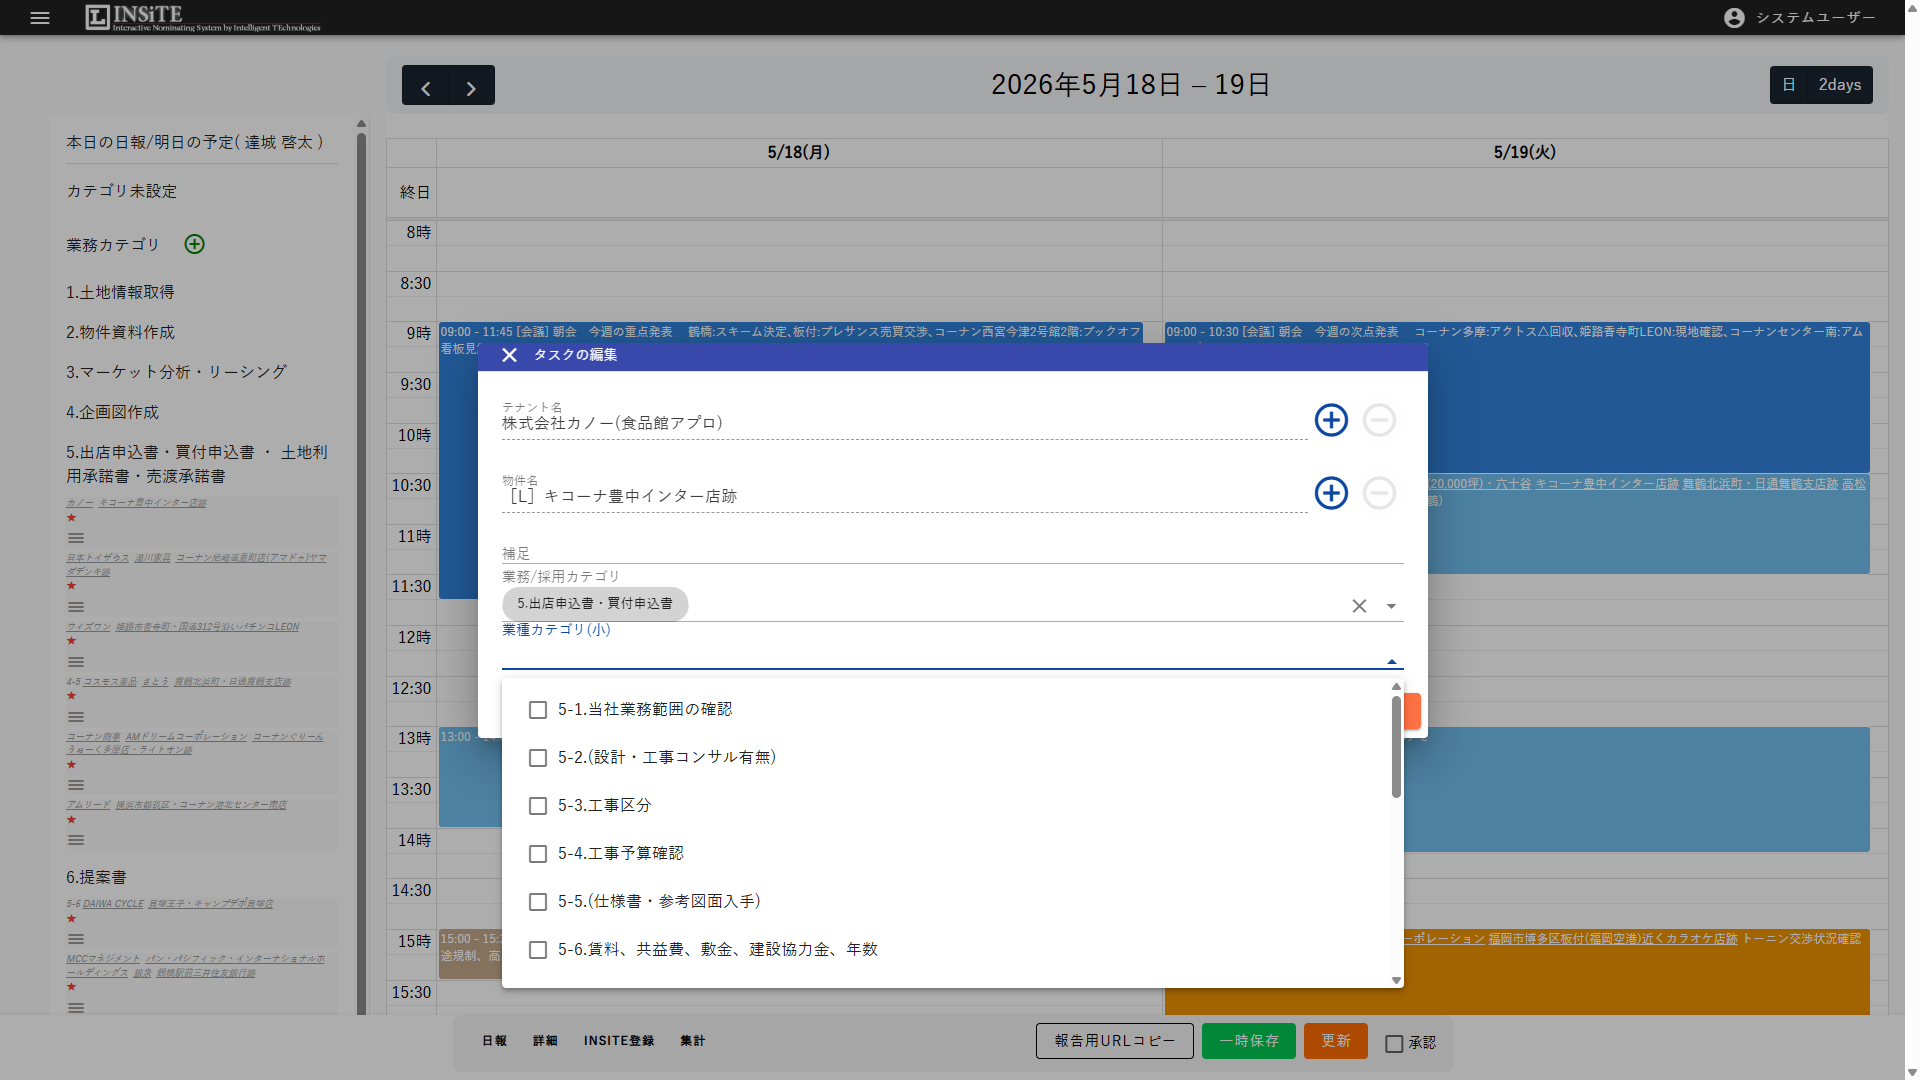Collapse the 業種カテゴリ(小) dropdown arrow
1920x1080 pixels.
[x=1391, y=661]
